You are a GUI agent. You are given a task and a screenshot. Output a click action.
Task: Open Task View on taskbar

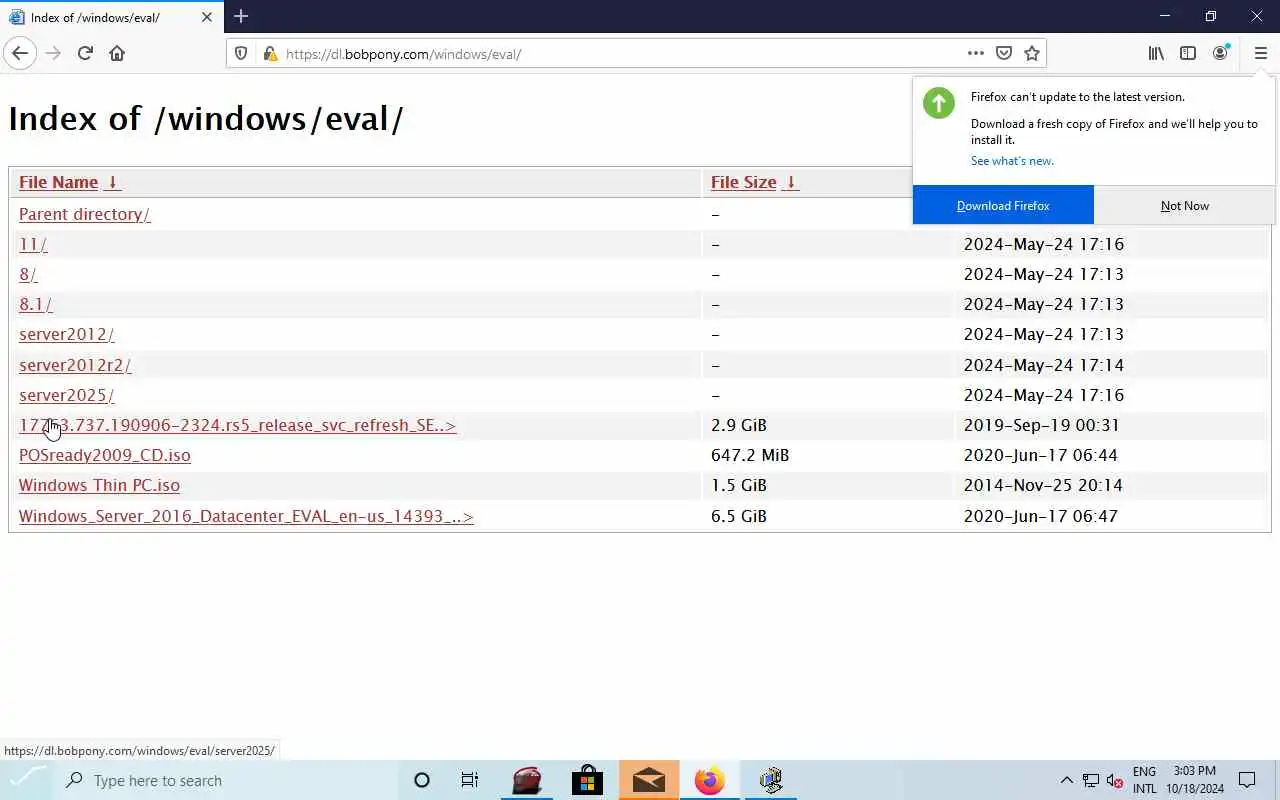coord(469,780)
